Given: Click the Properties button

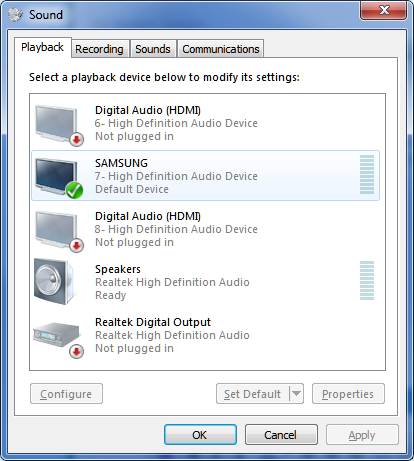Looking at the screenshot, I should point(348,394).
